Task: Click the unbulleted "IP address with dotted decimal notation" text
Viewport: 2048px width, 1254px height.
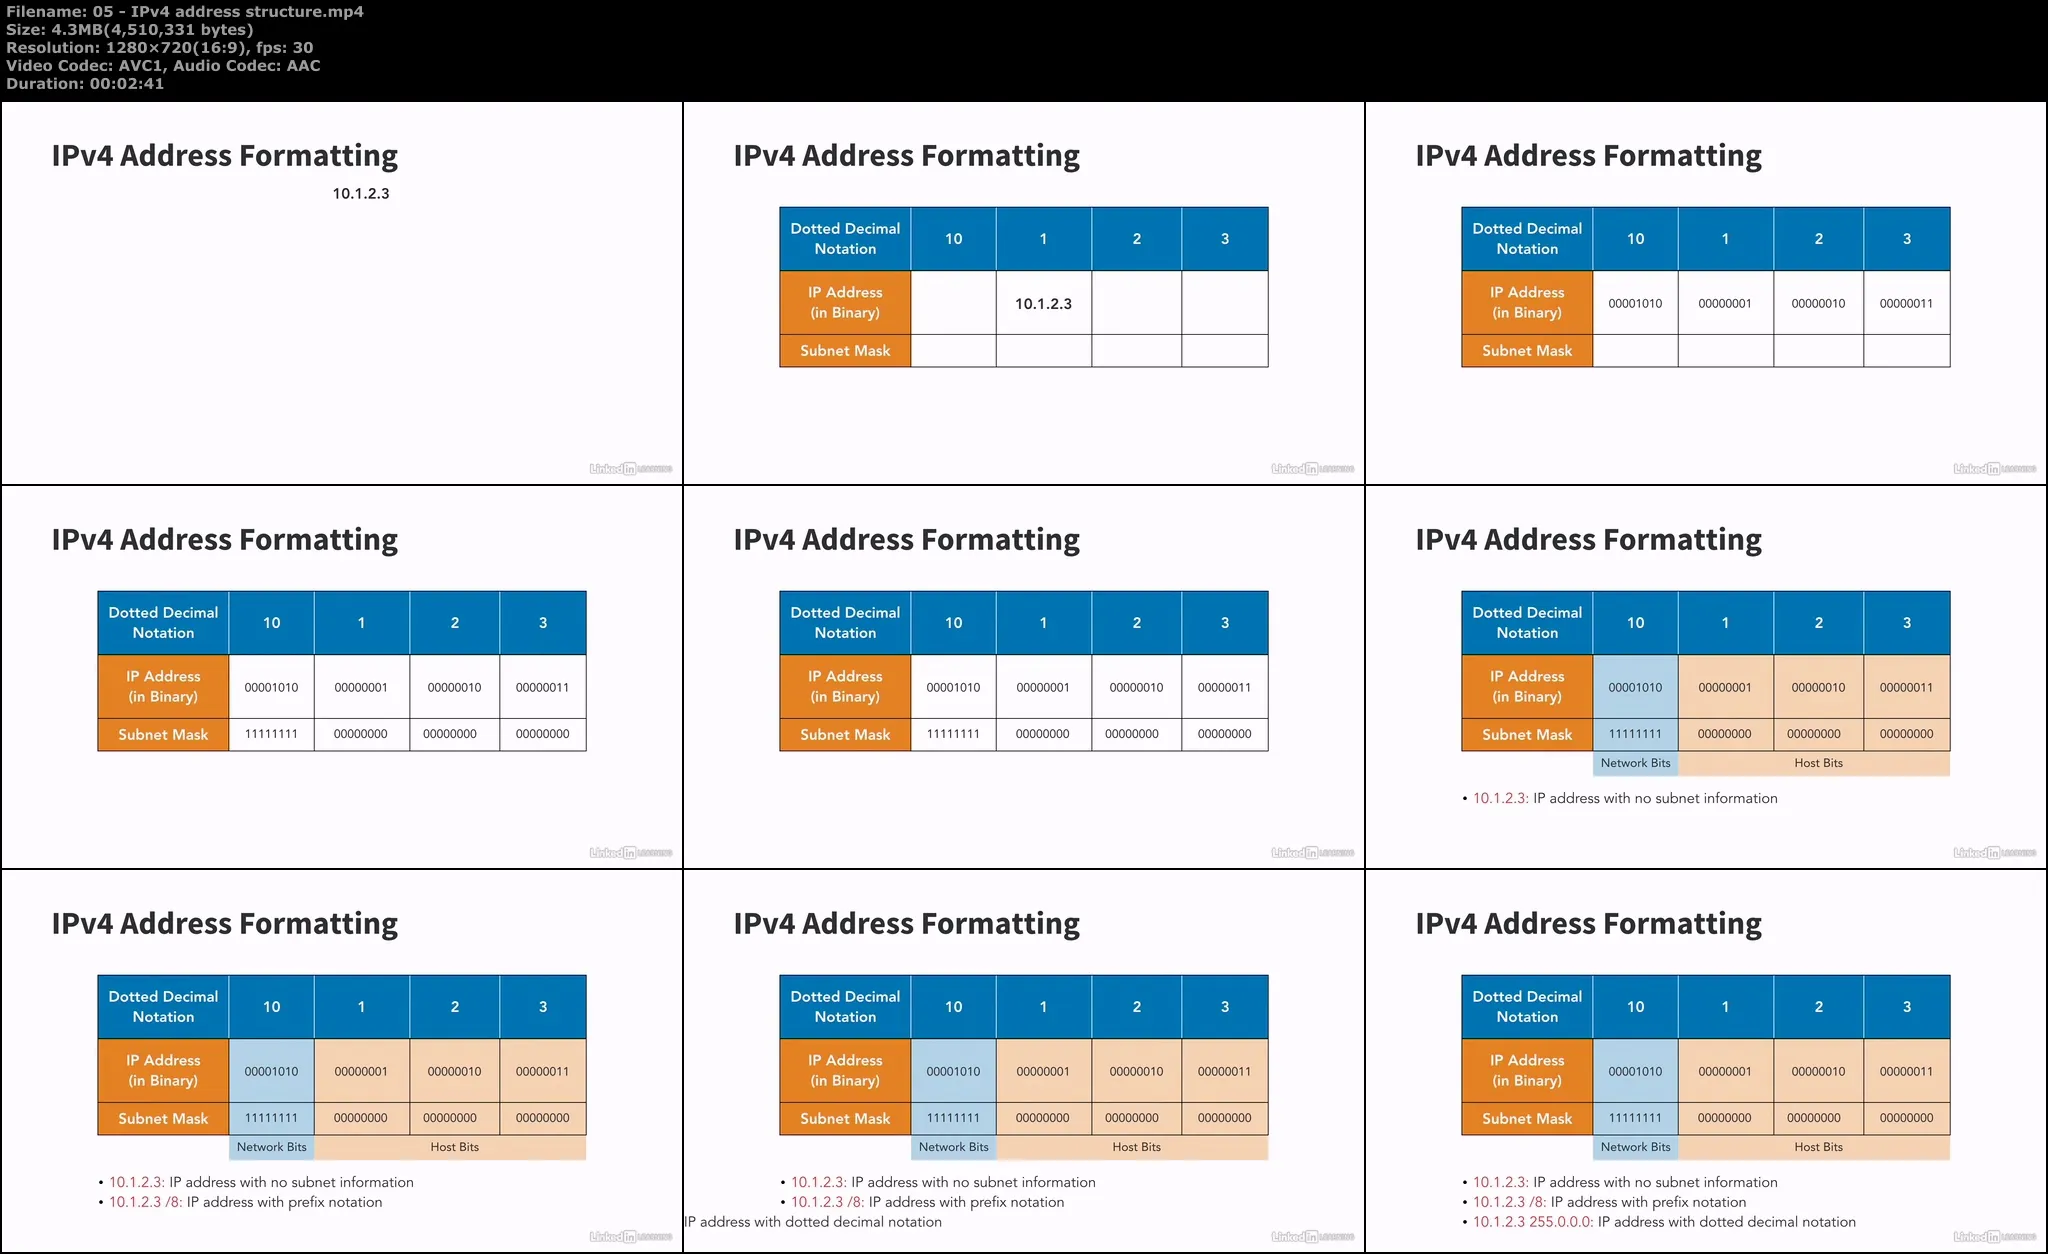Action: coord(813,1222)
